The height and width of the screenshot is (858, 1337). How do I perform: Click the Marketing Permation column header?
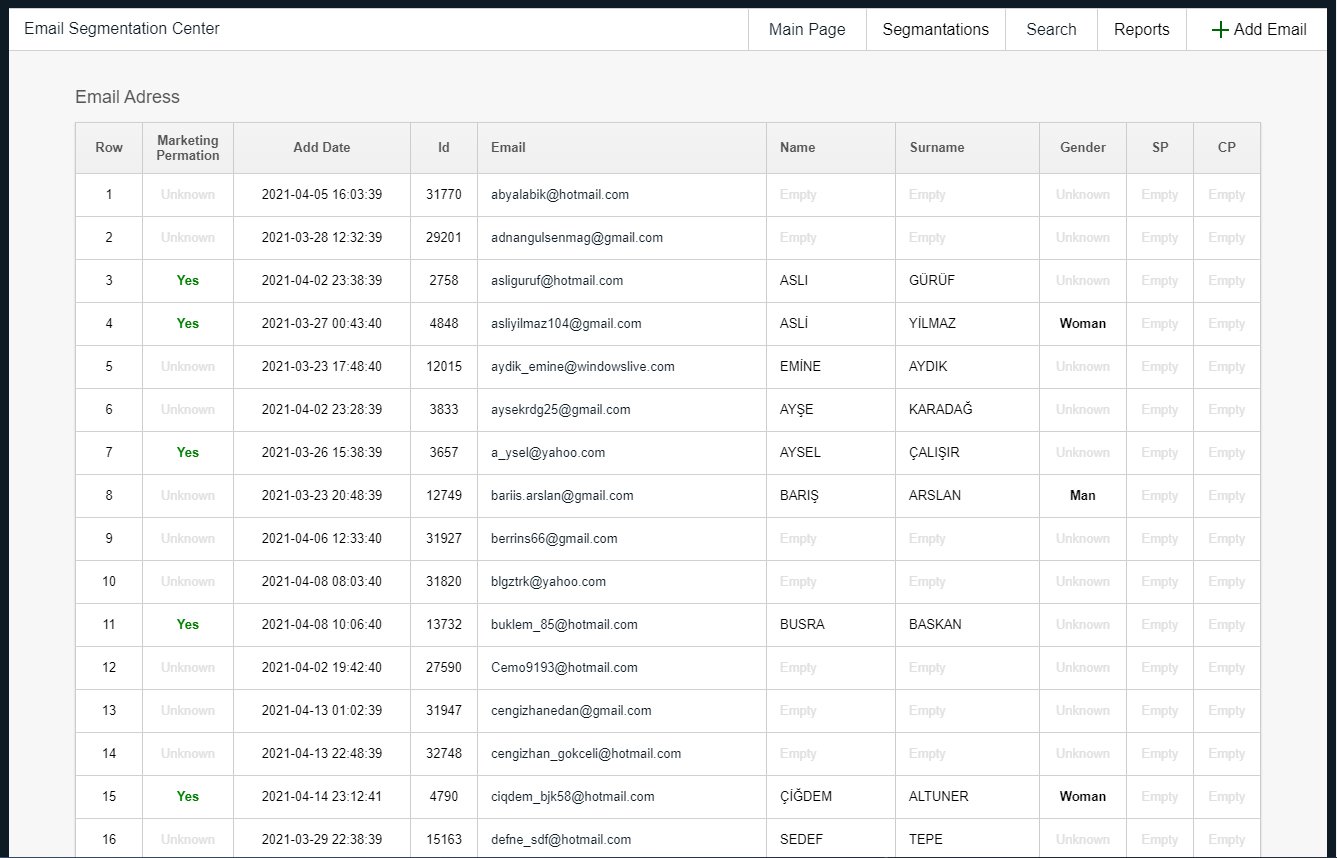188,148
